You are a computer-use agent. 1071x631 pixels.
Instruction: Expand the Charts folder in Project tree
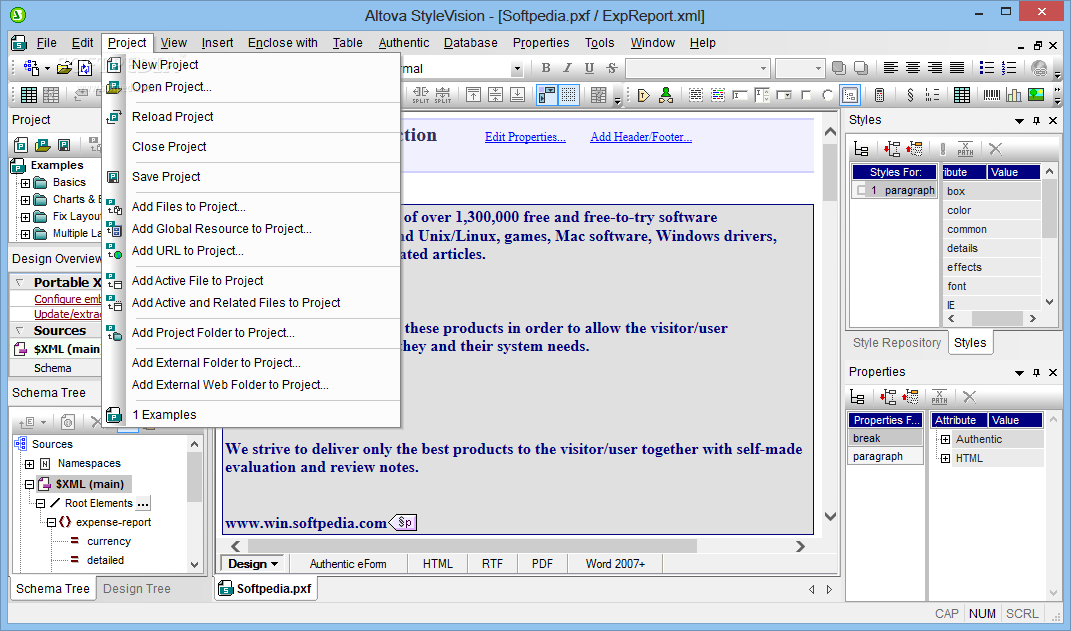pos(25,200)
